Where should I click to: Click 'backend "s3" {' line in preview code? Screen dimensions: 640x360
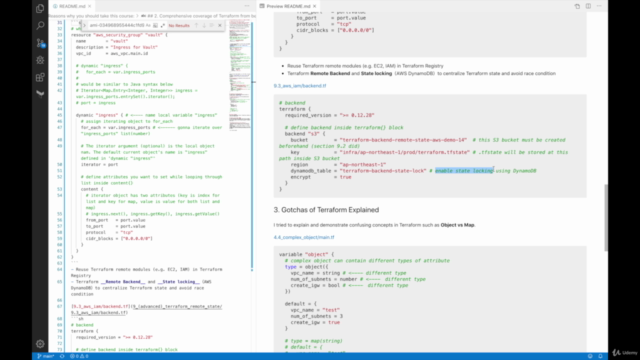pyautogui.click(x=305, y=133)
